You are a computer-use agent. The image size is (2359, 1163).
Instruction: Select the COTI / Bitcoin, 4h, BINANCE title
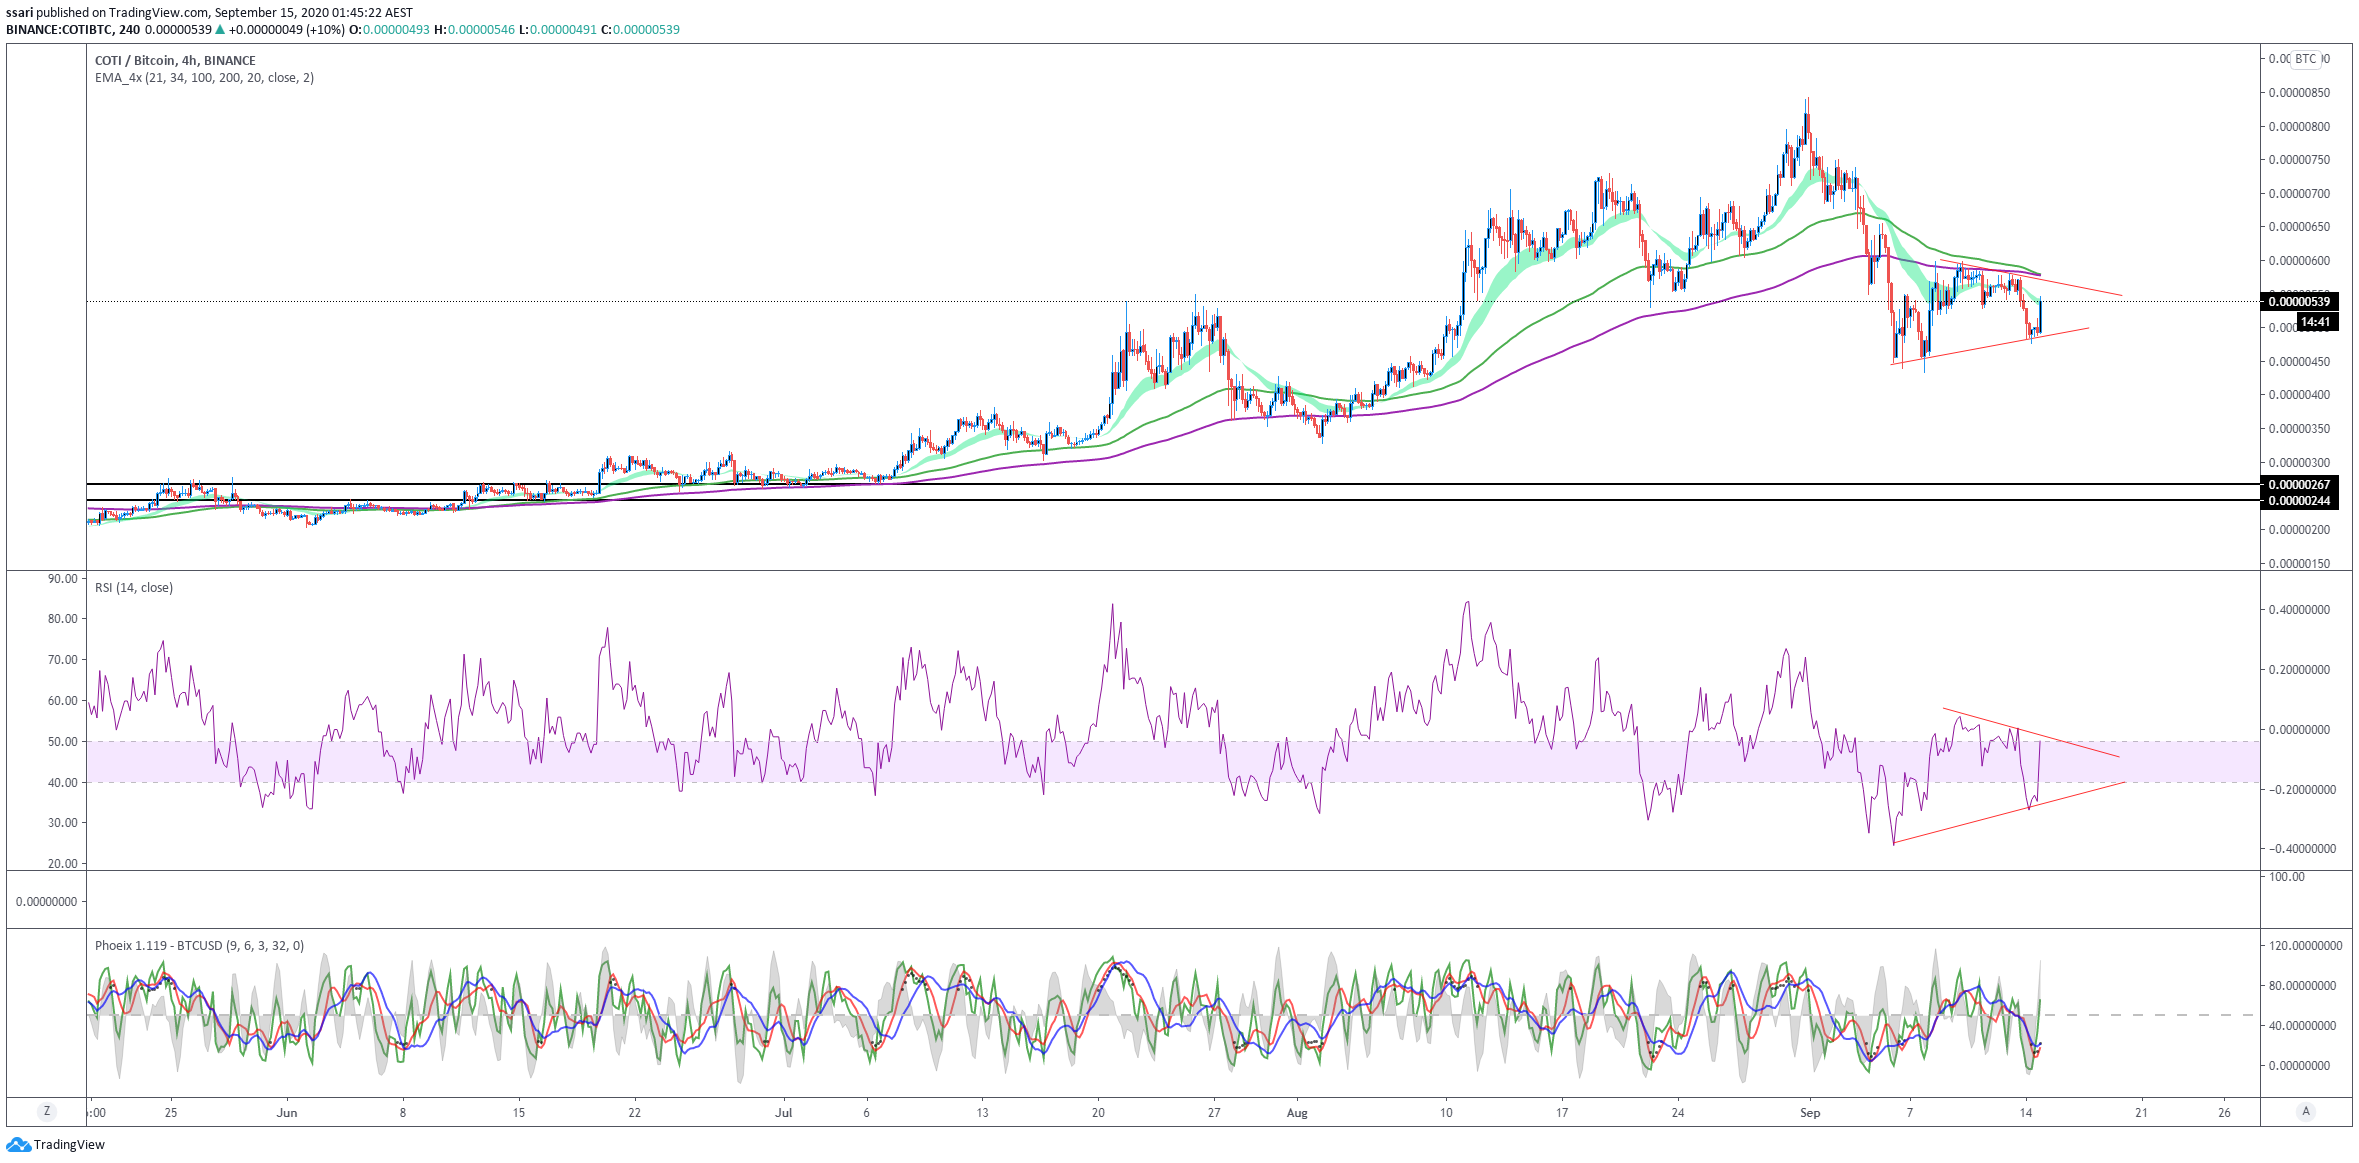(175, 60)
